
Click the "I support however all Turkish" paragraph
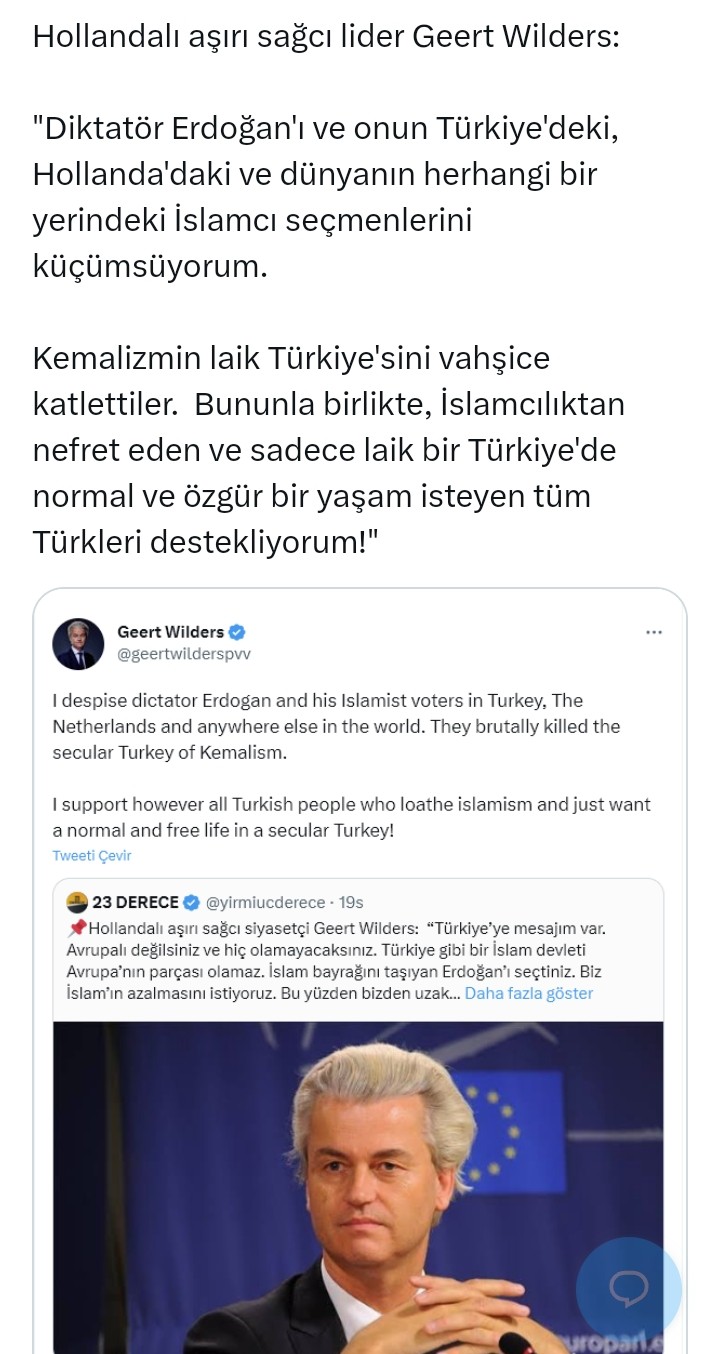(351, 817)
